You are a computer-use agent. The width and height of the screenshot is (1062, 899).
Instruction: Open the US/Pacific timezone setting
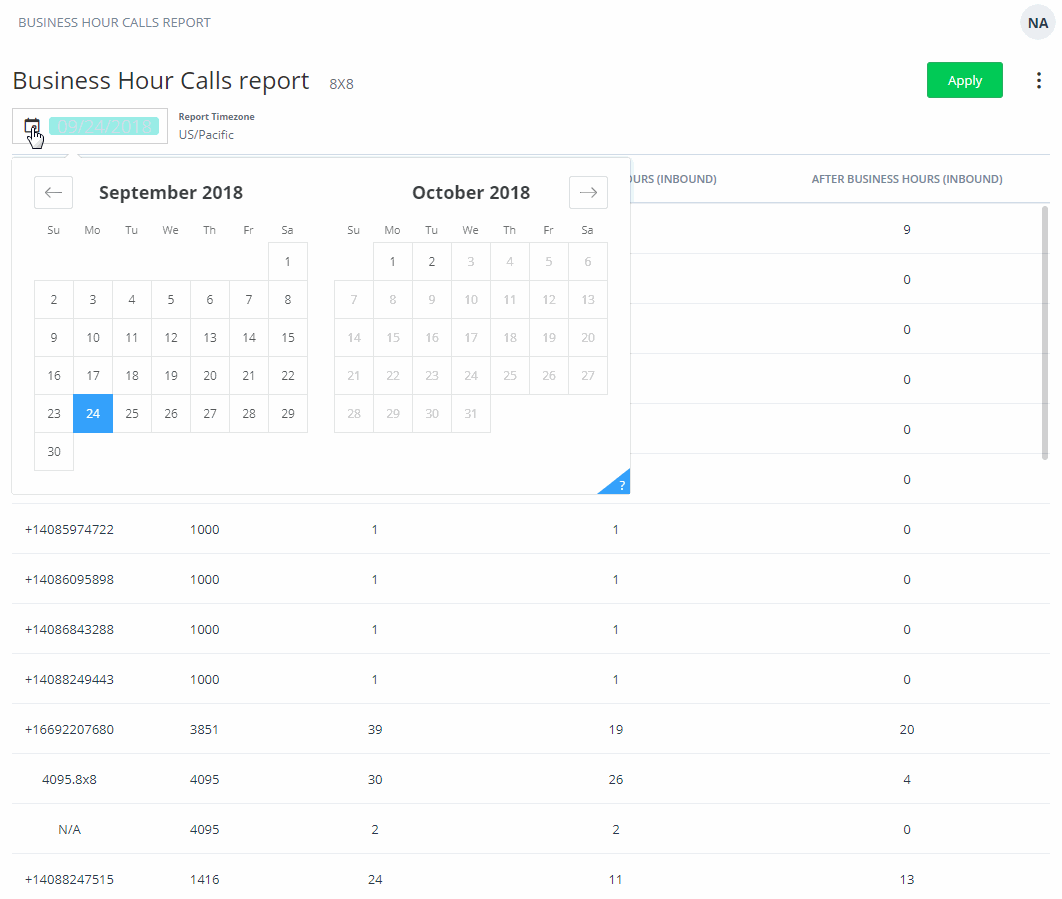pyautogui.click(x=206, y=134)
